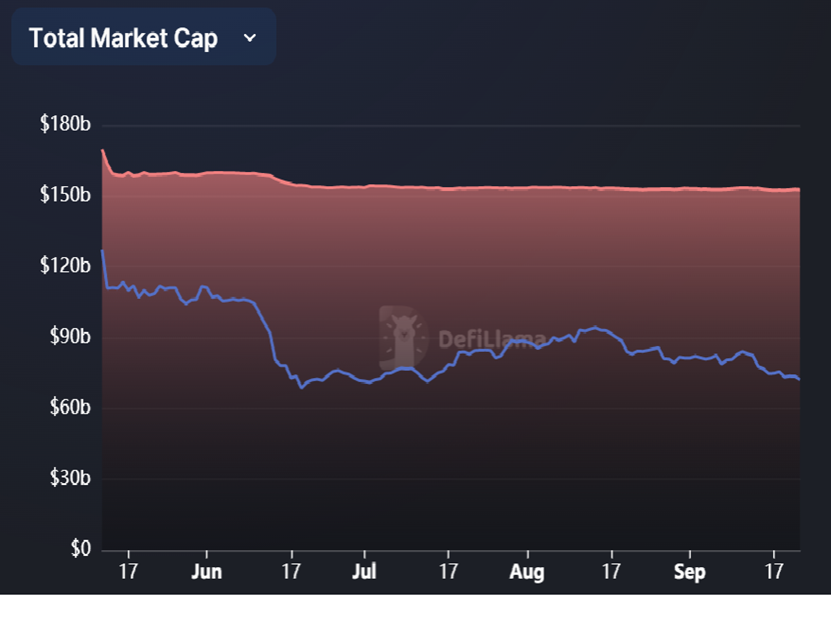This screenshot has width=831, height=624.
Task: Click the leftmost 17 date axis label
Action: pyautogui.click(x=127, y=572)
